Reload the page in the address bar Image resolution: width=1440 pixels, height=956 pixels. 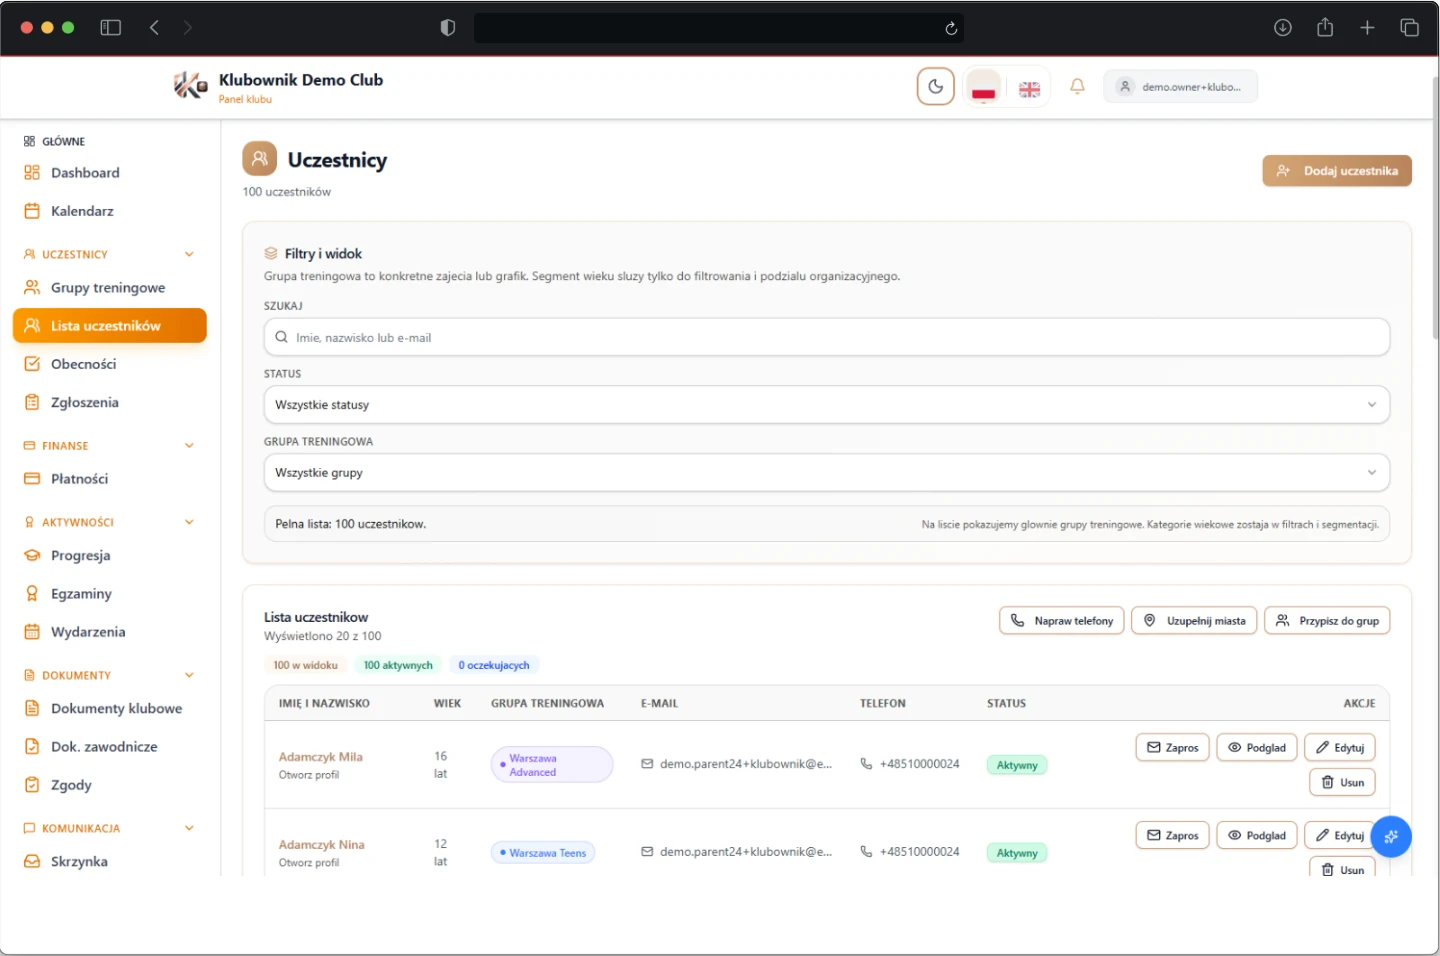951,28
